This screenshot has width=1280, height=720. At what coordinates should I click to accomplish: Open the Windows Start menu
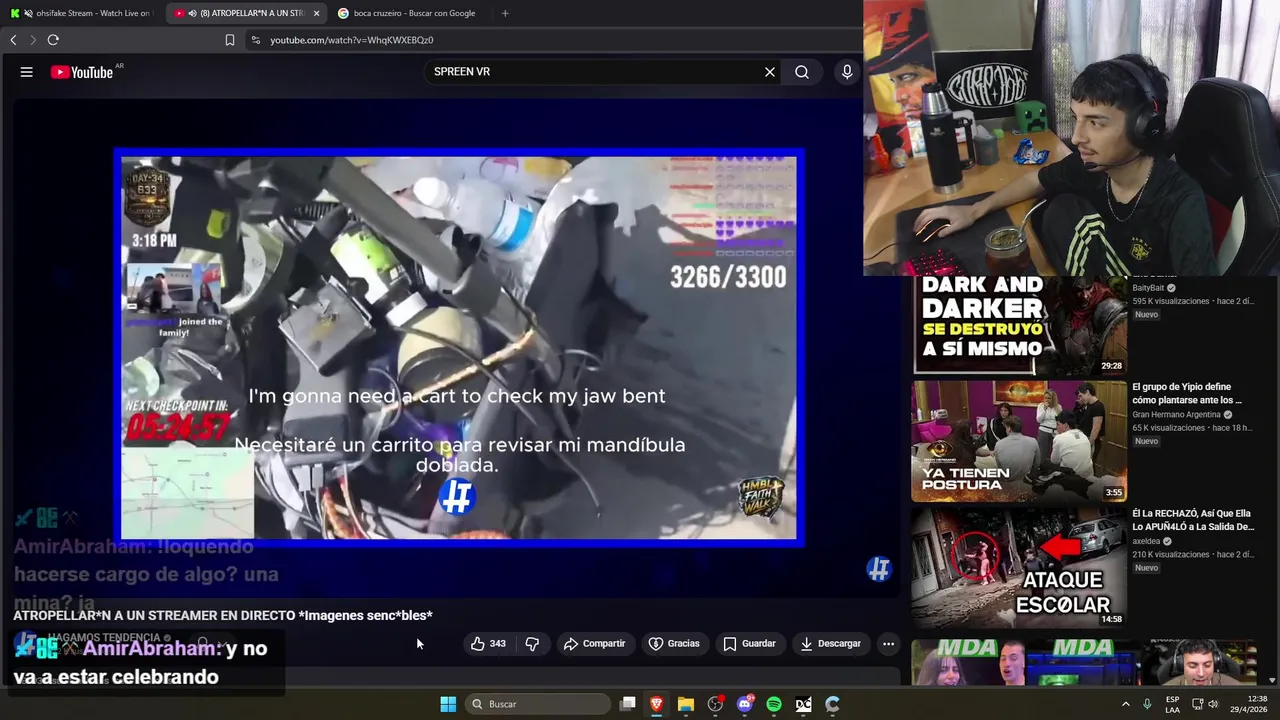pyautogui.click(x=448, y=704)
